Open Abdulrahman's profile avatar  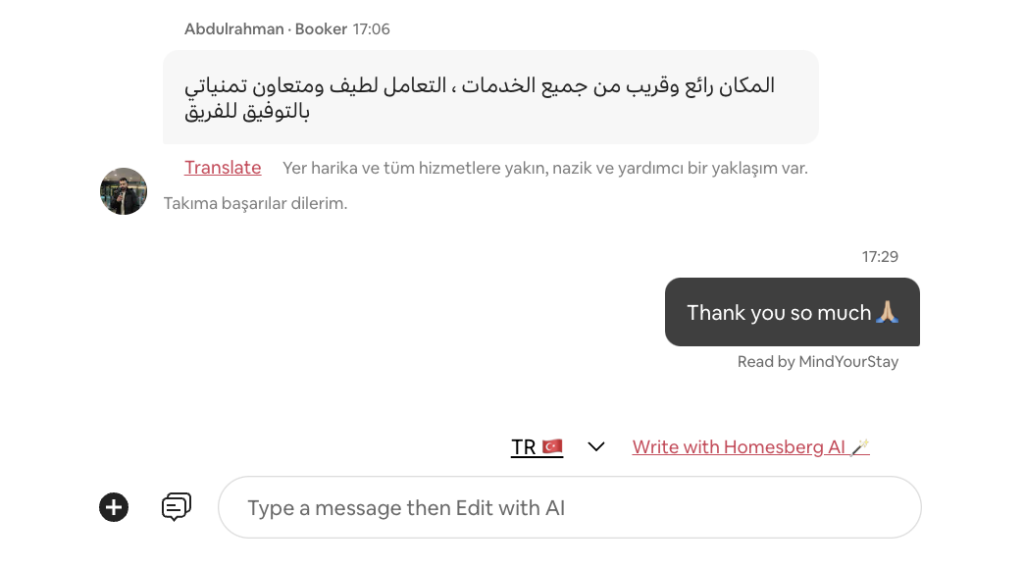point(123,191)
